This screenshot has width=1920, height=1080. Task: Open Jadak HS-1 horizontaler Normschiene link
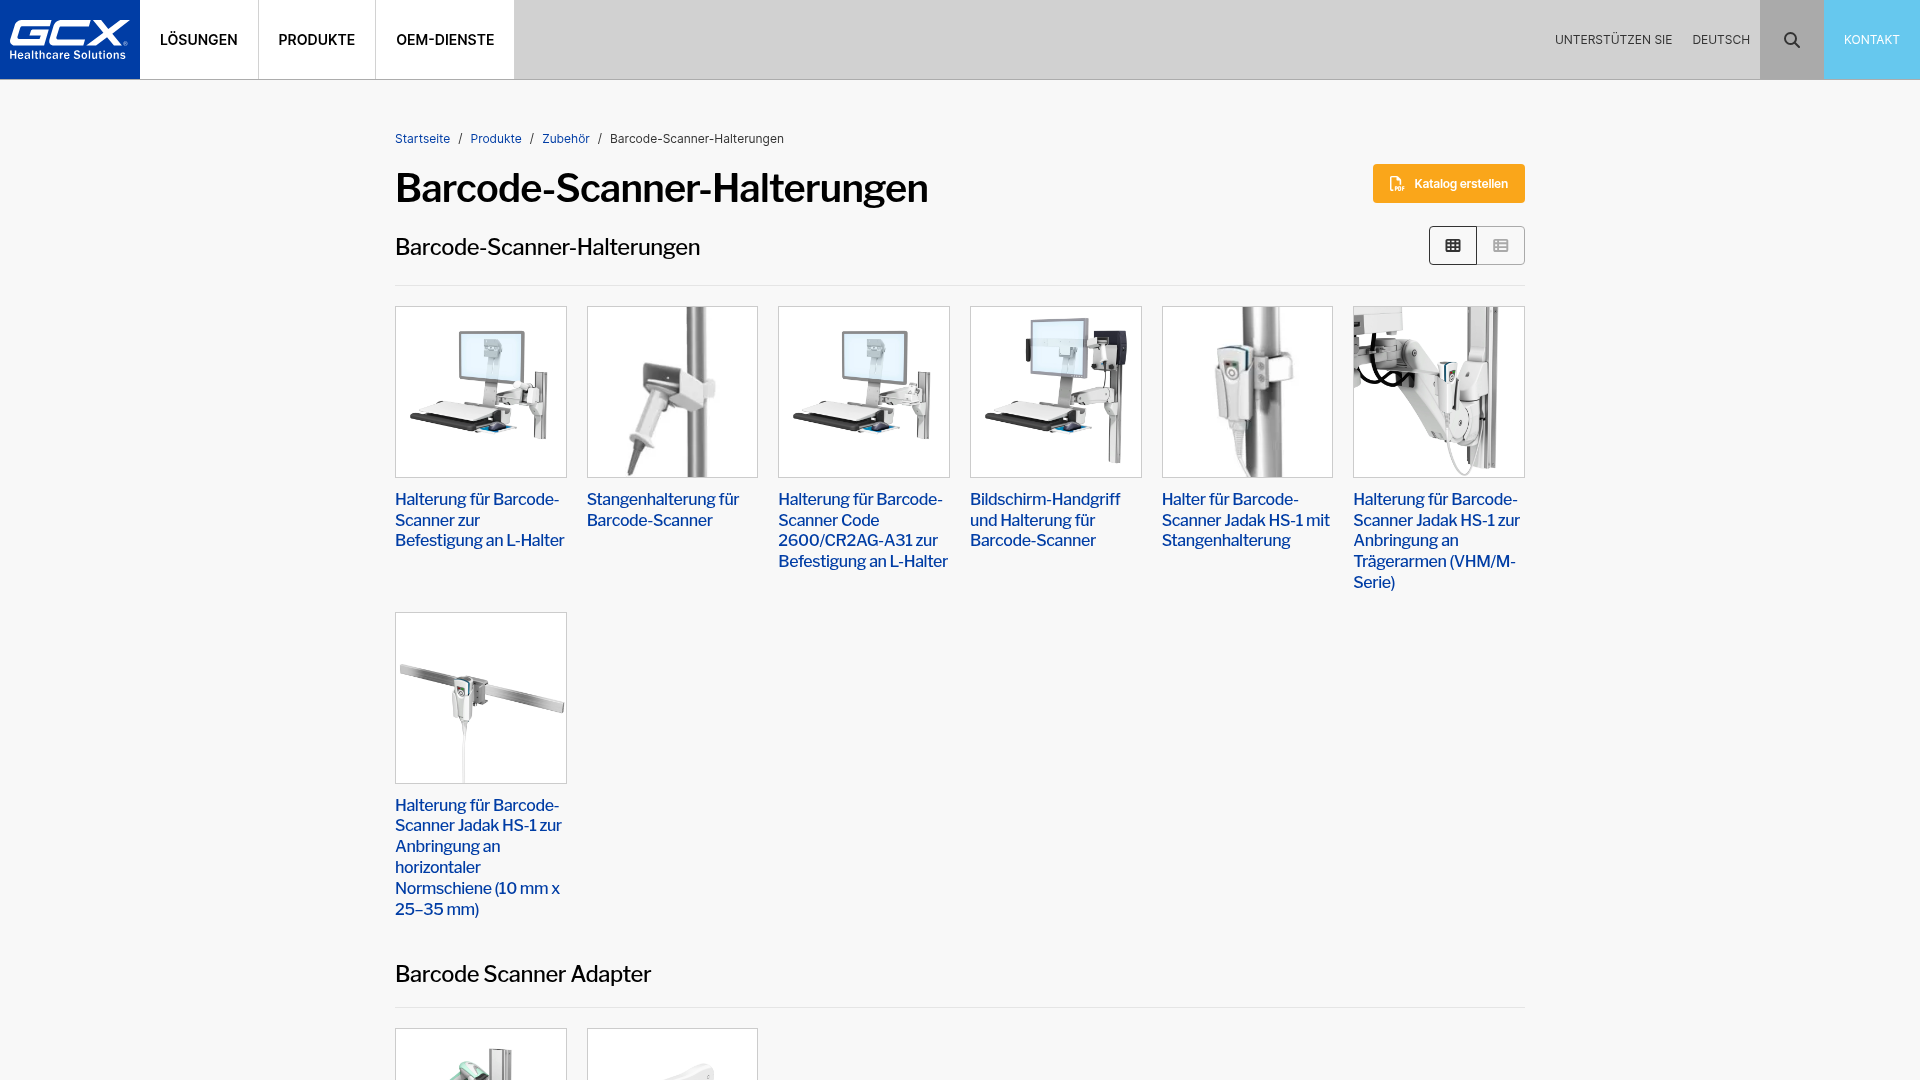coord(479,858)
